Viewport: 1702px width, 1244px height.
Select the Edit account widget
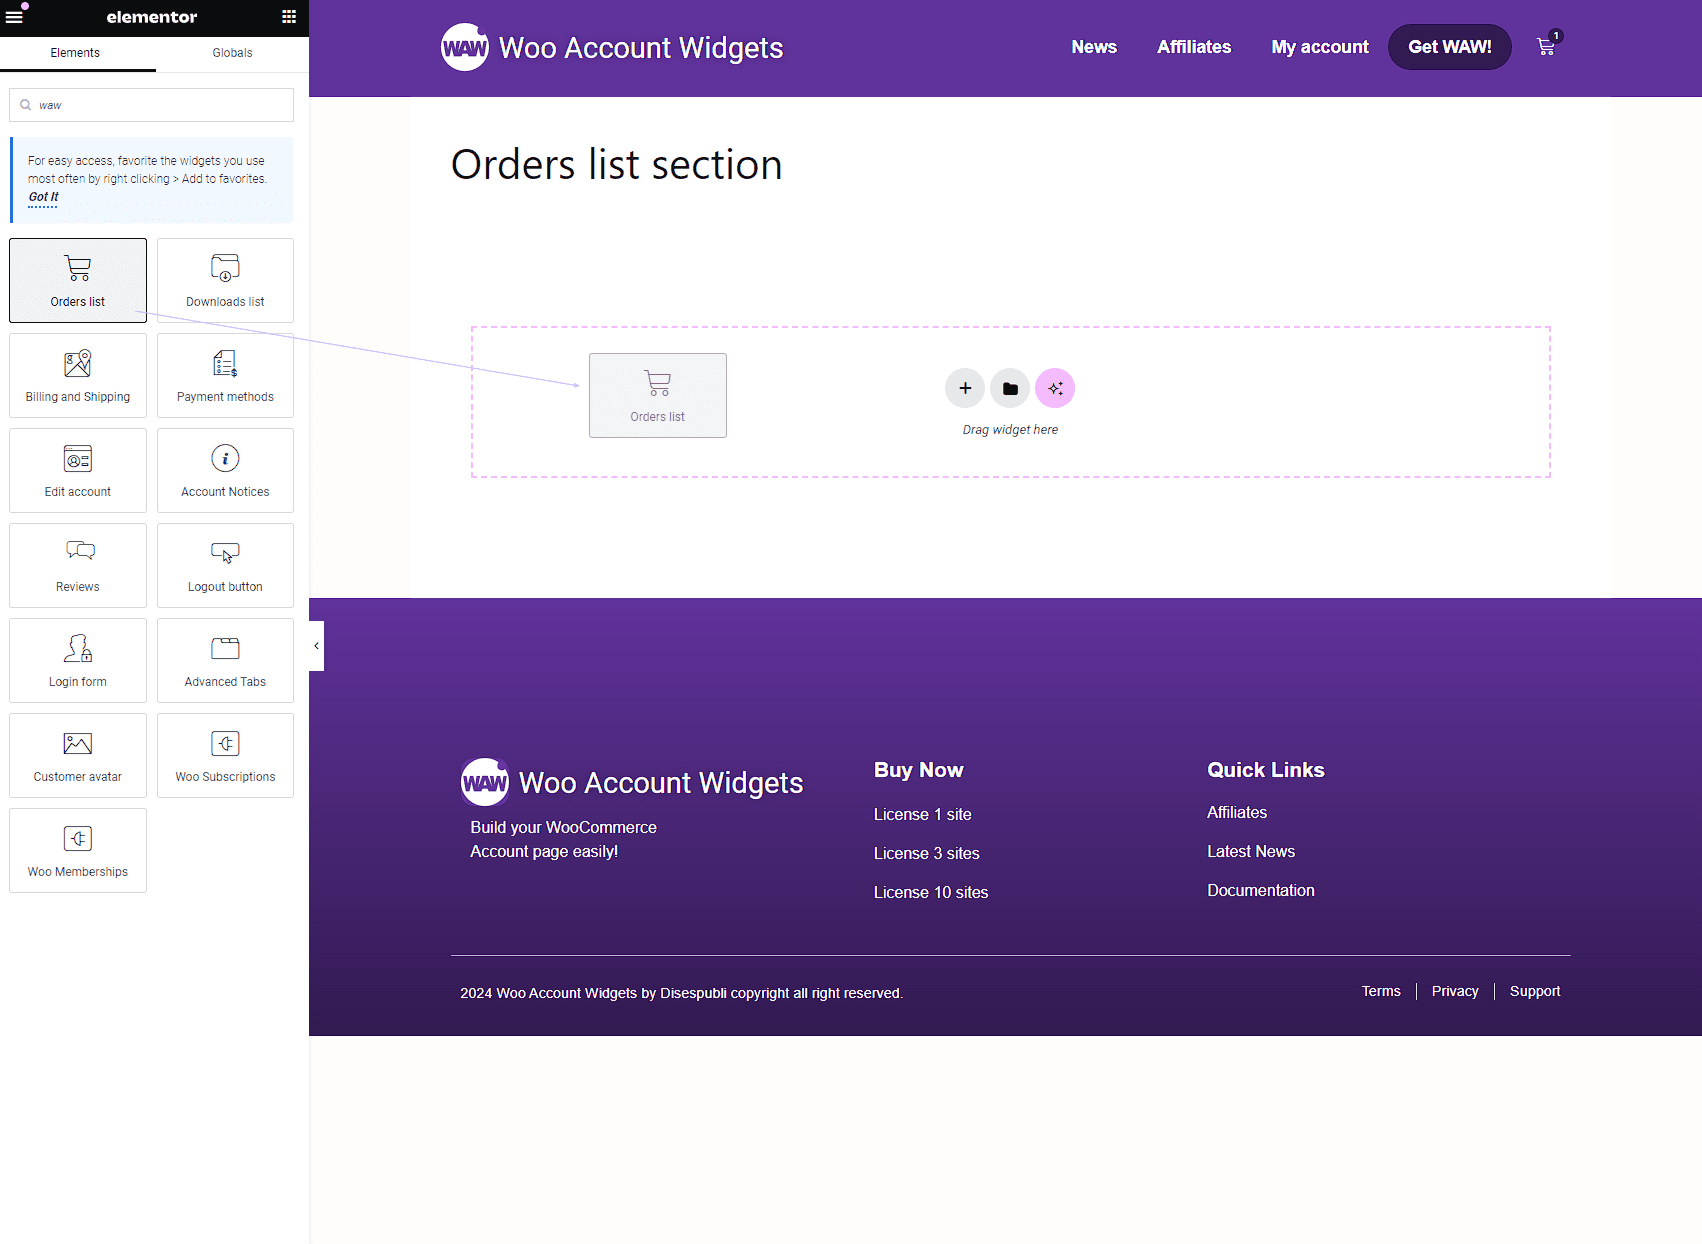coord(78,470)
